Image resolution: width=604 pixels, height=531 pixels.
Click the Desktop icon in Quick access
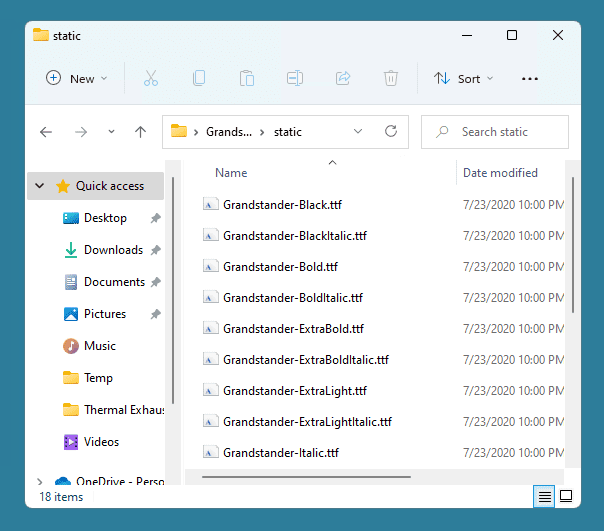click(x=71, y=218)
